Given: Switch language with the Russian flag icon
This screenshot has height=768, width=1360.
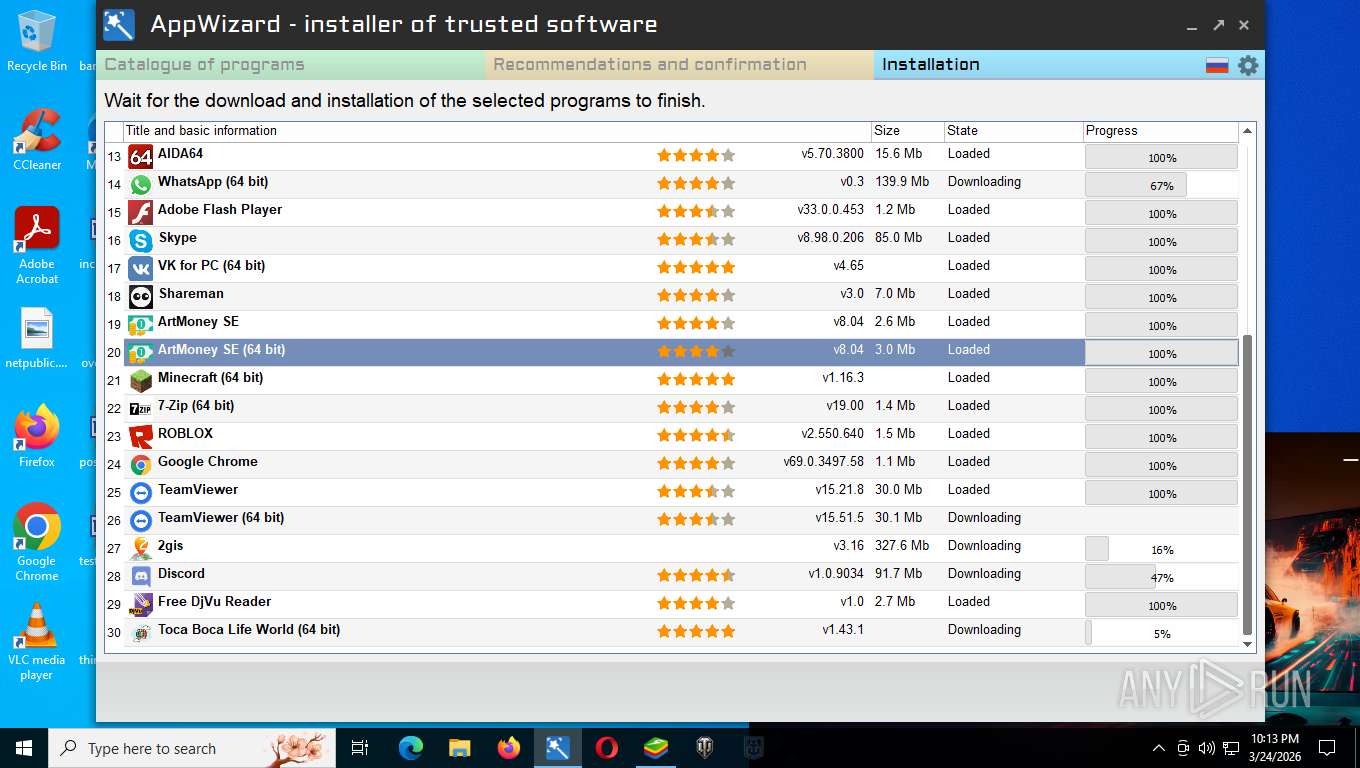Looking at the screenshot, I should pos(1217,66).
